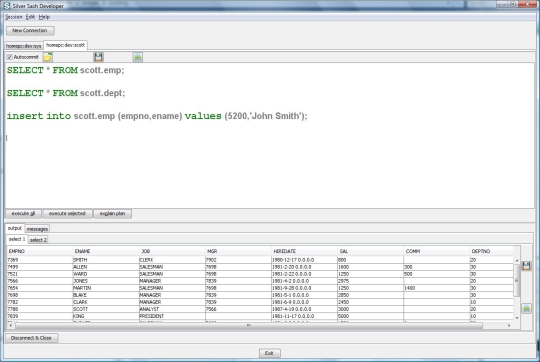Click the horizontal scrollbar thumb

click(x=249, y=325)
